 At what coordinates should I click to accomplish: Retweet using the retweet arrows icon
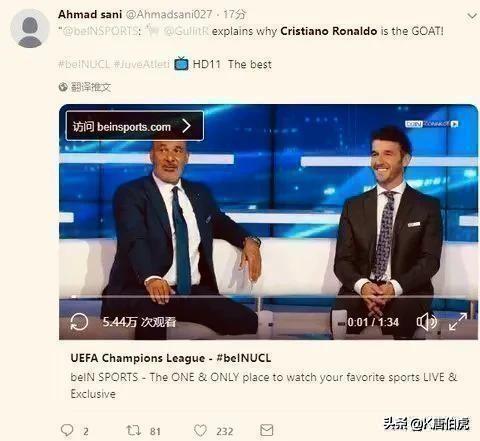(134, 430)
